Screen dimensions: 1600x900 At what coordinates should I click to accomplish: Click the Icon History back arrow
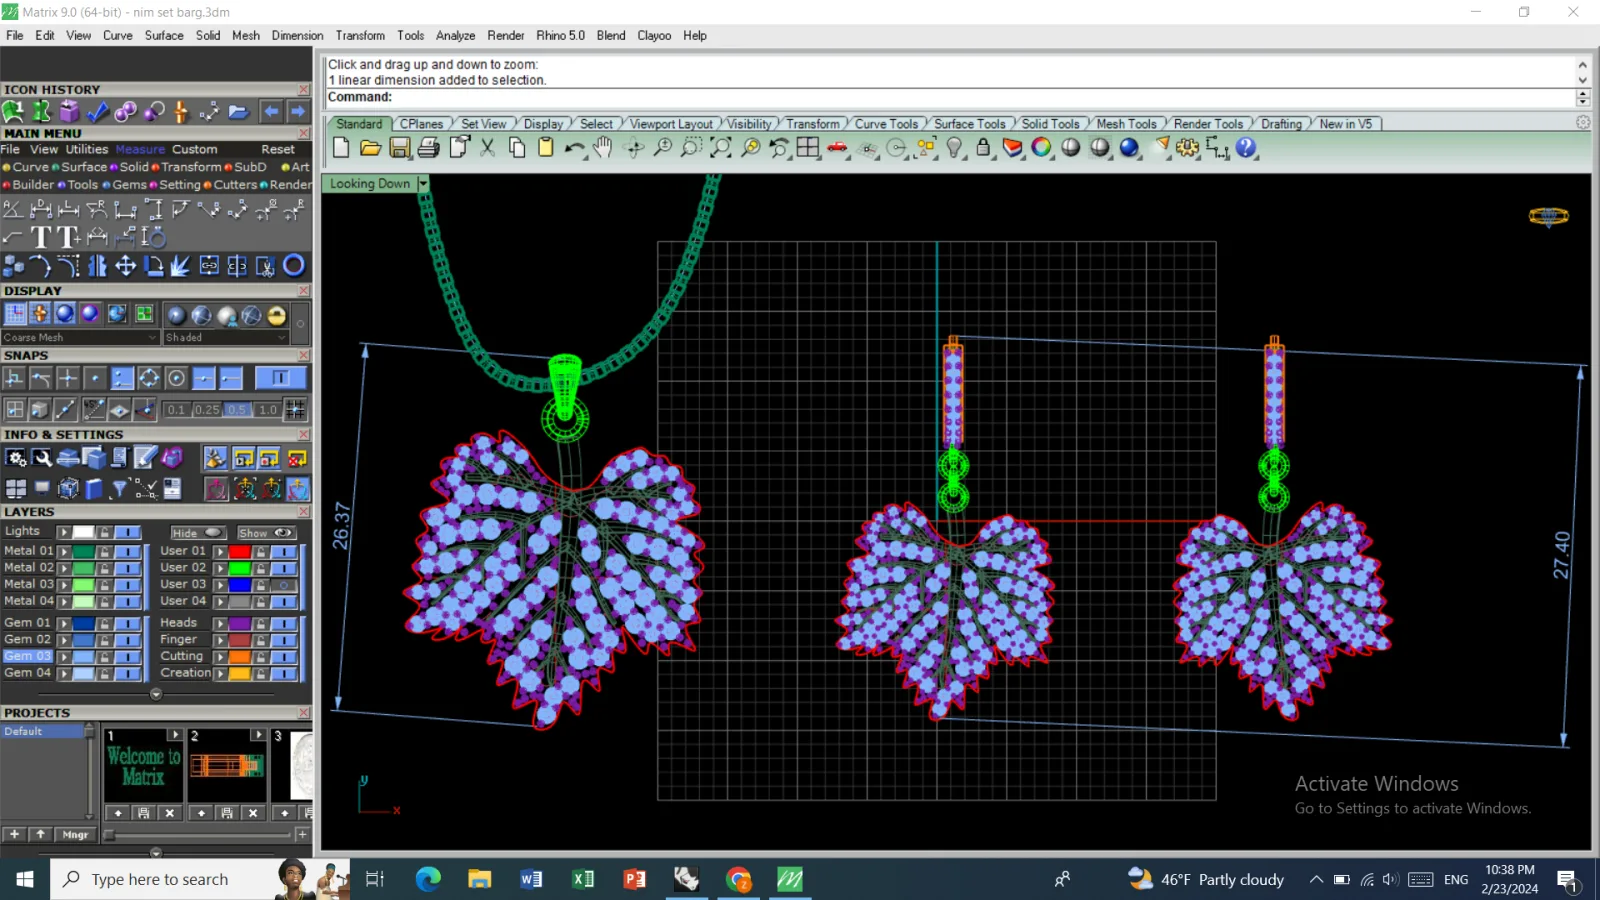point(271,111)
